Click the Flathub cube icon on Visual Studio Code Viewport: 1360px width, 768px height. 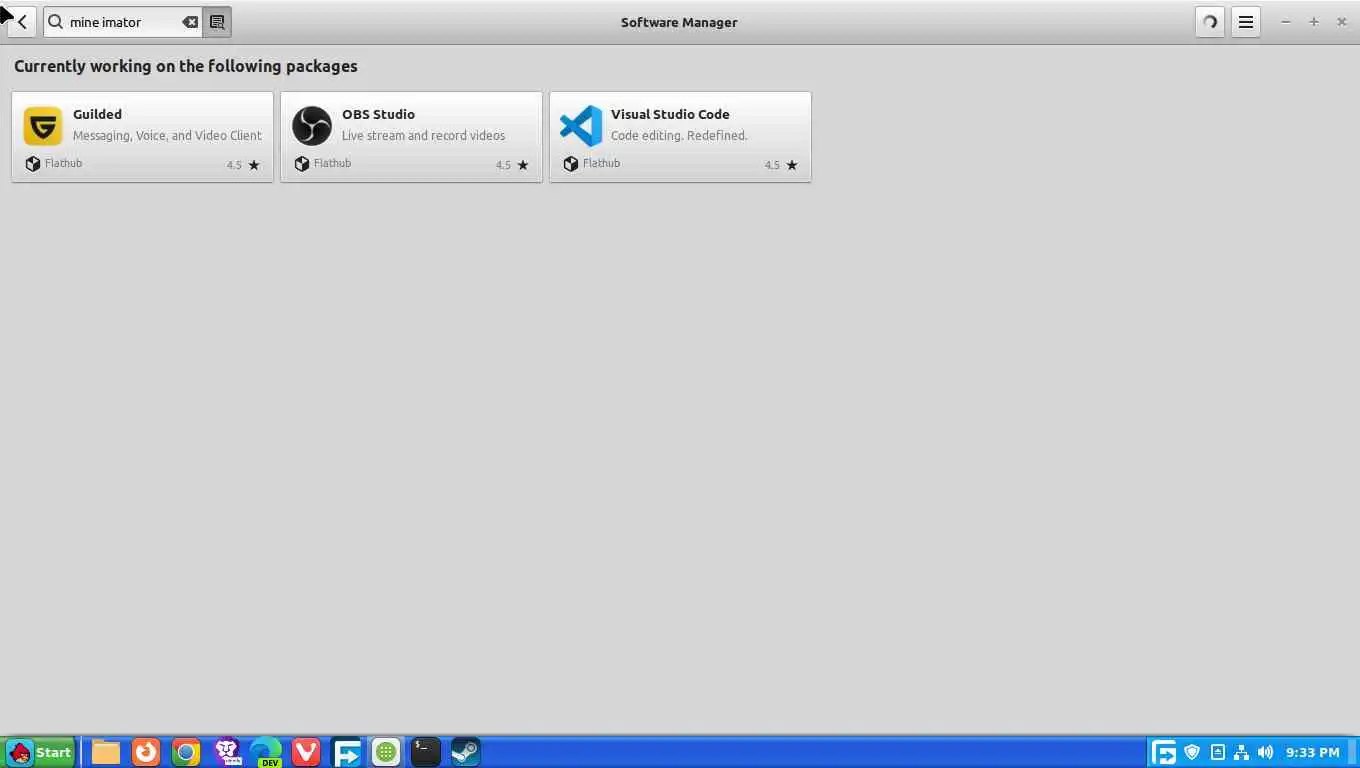(x=570, y=163)
